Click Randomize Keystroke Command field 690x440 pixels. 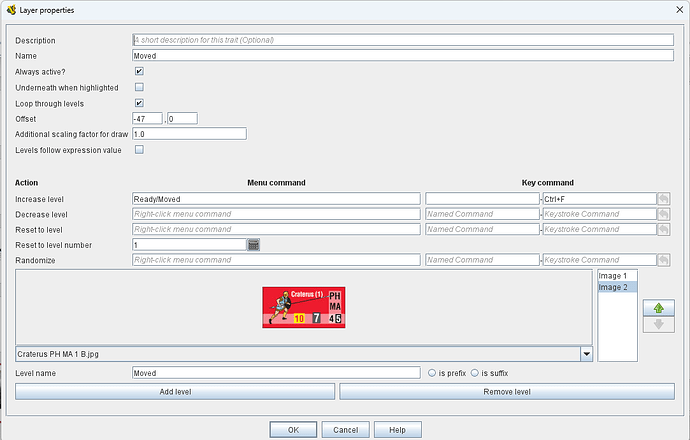pyautogui.click(x=599, y=260)
